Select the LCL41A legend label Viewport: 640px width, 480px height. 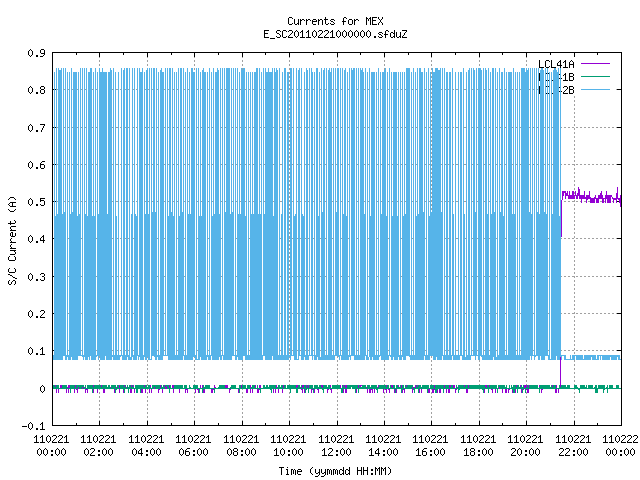coord(556,64)
